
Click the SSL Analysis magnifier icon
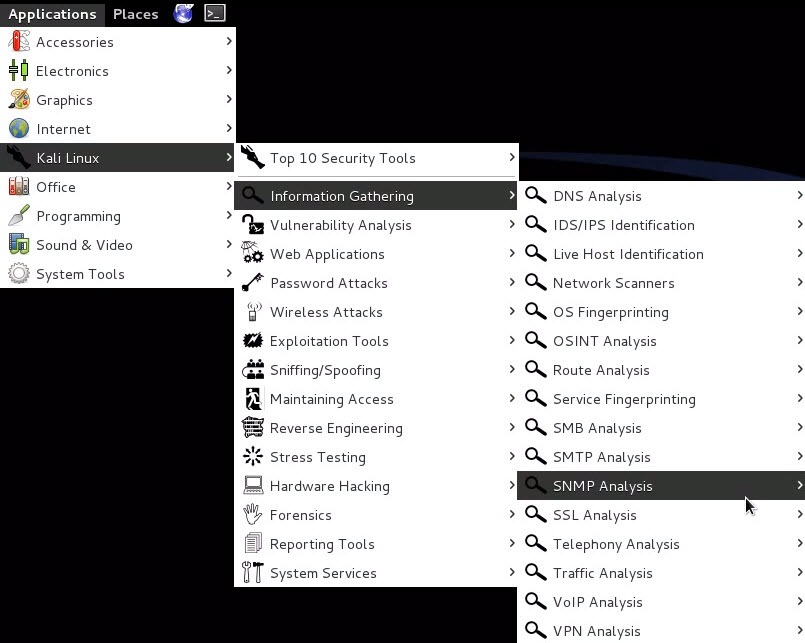point(535,514)
